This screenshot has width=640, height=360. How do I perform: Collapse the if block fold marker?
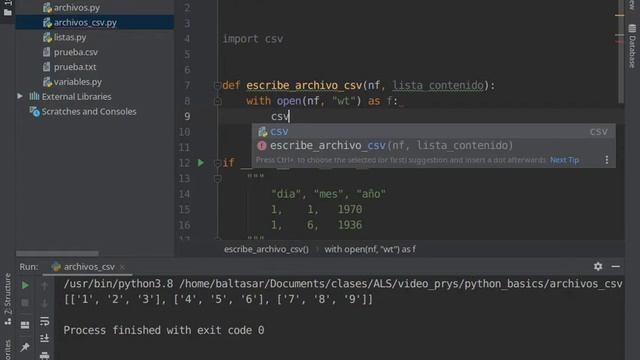218,163
